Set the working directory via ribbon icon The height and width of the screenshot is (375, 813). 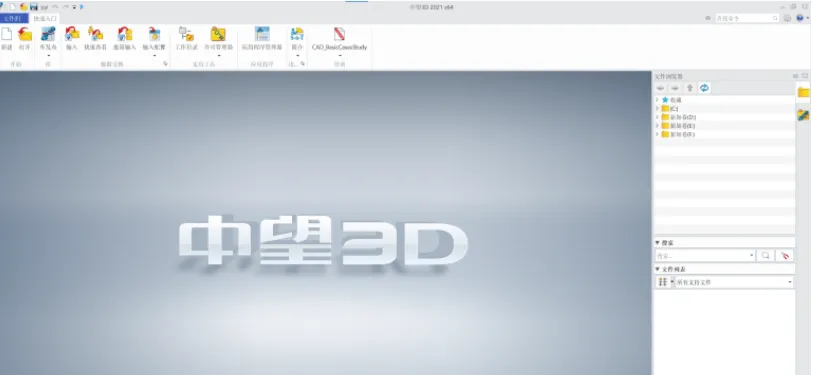coord(186,35)
